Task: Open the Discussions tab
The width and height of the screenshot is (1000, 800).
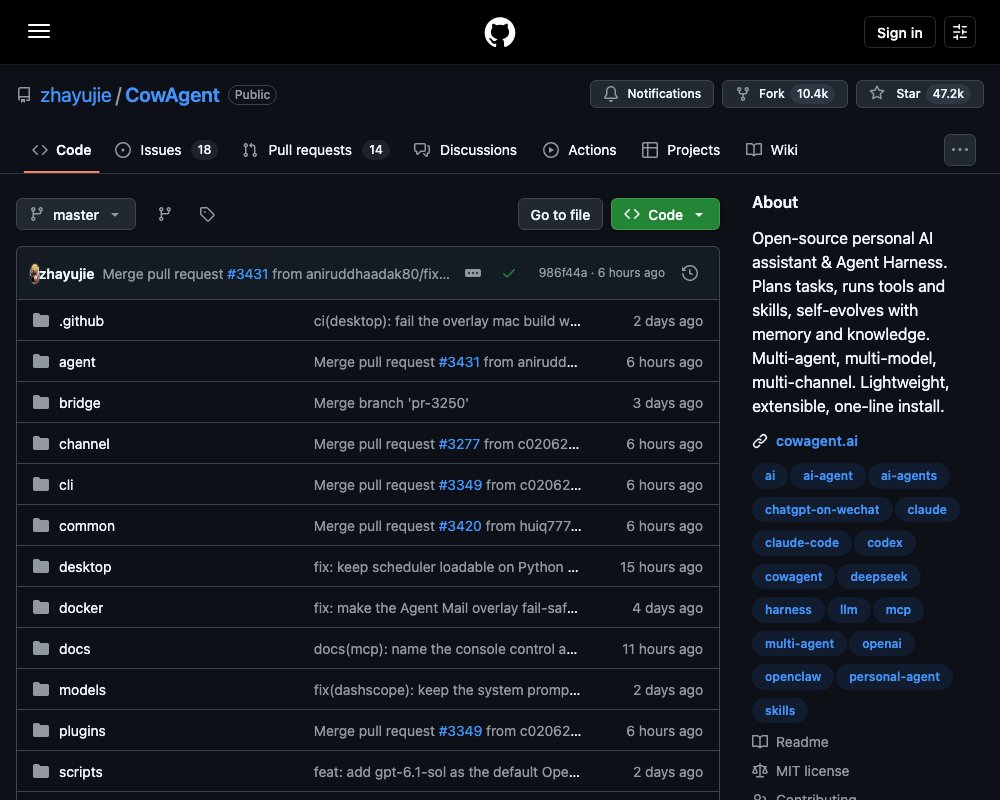Action: 465,150
